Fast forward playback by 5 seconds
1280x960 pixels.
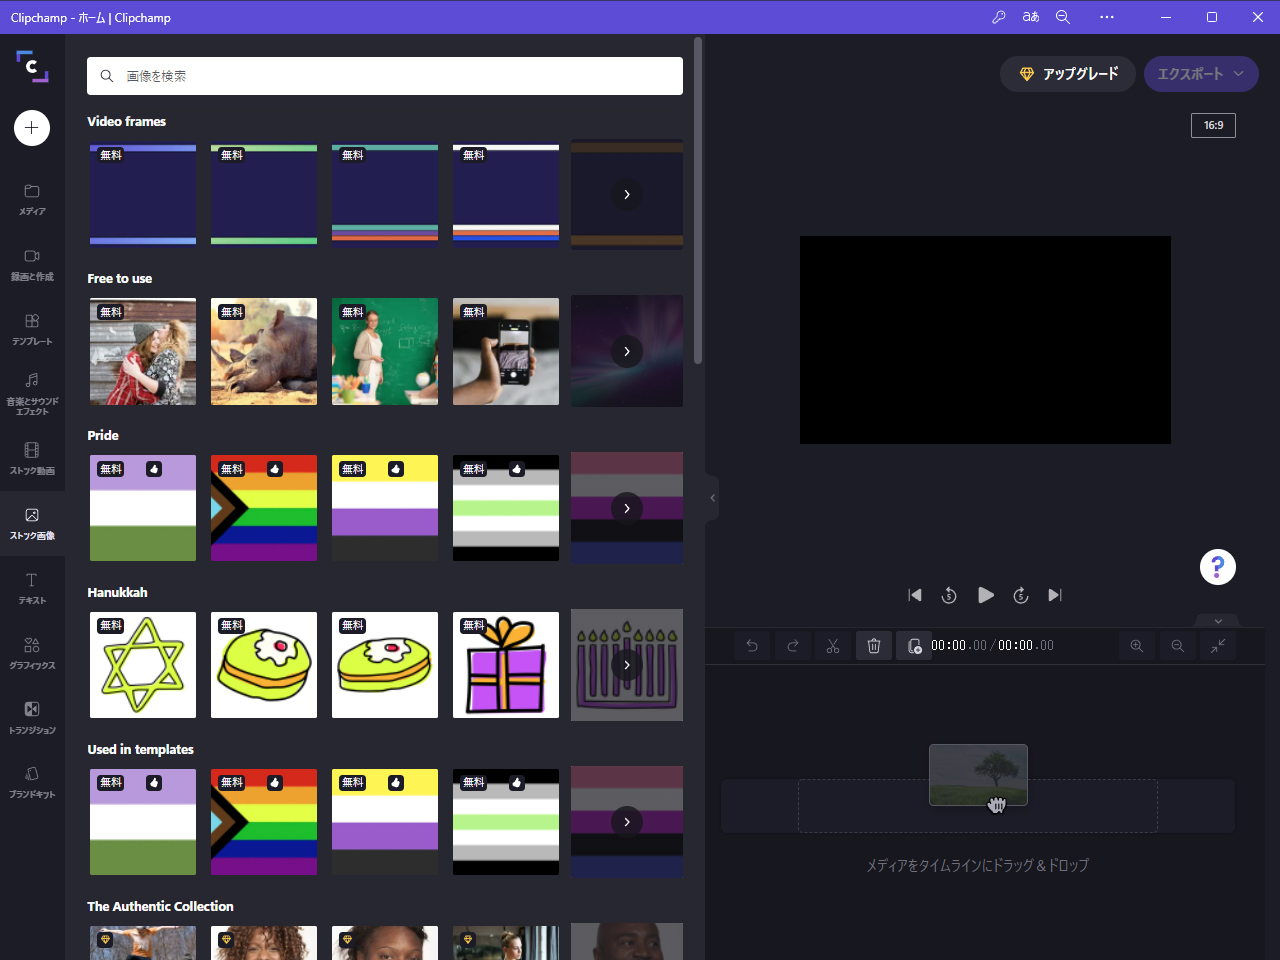(1021, 595)
